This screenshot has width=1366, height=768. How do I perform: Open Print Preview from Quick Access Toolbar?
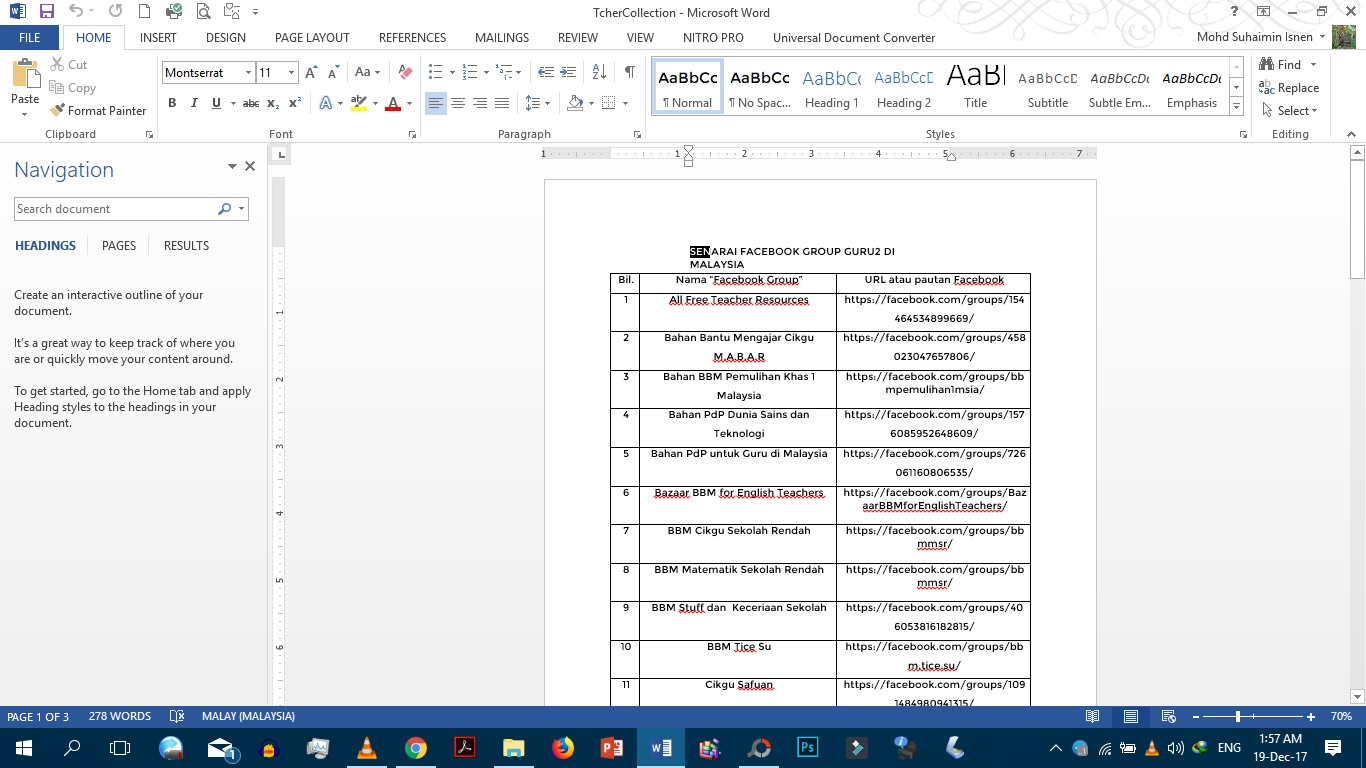204,12
